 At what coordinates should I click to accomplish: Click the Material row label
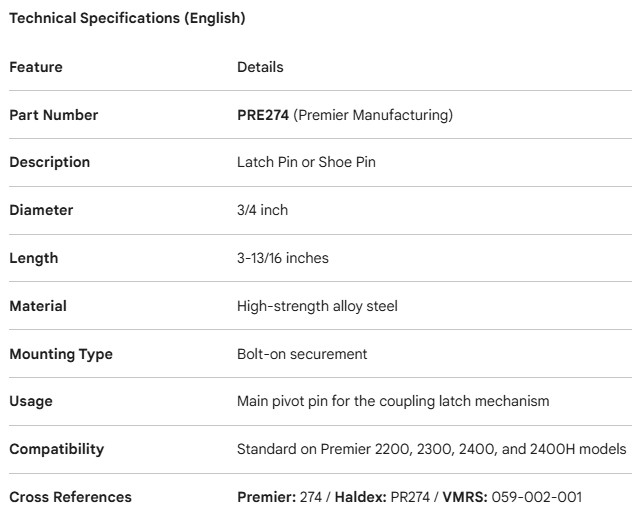click(38, 306)
